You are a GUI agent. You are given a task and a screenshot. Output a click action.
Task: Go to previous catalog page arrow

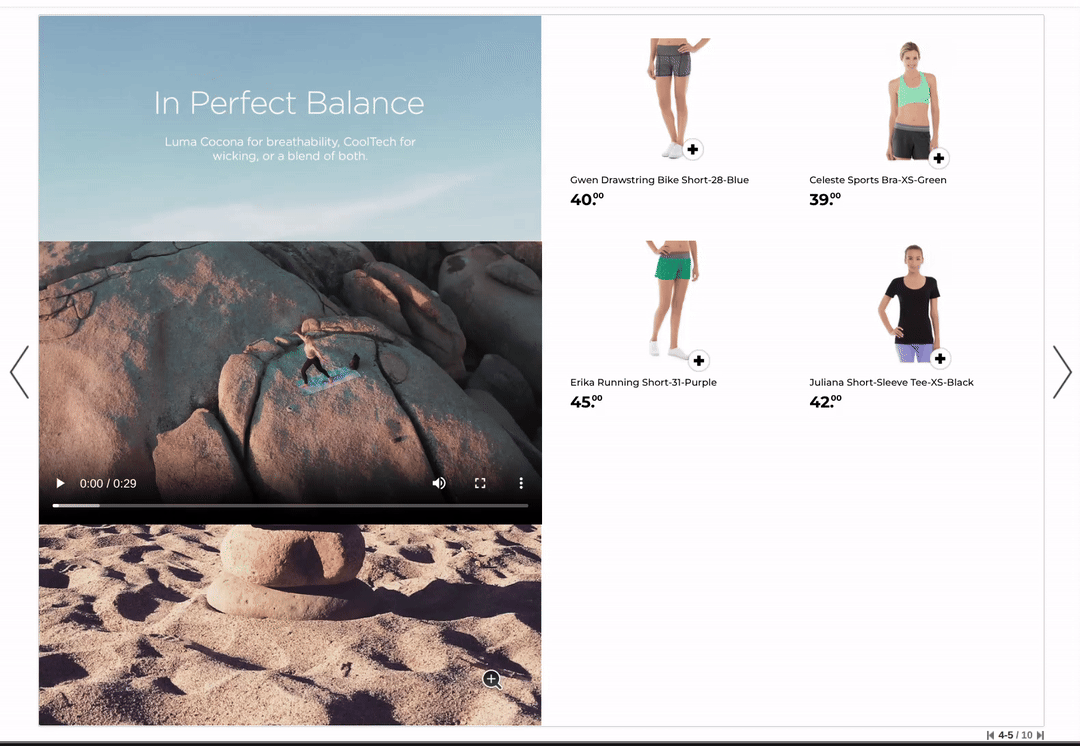(19, 372)
